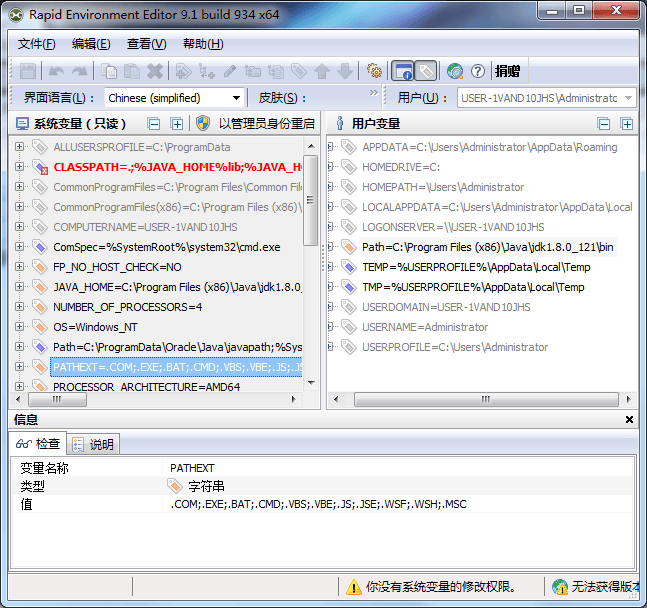The width and height of the screenshot is (647, 608).
Task: Click the user Path orange tag icon
Action: coord(349,247)
